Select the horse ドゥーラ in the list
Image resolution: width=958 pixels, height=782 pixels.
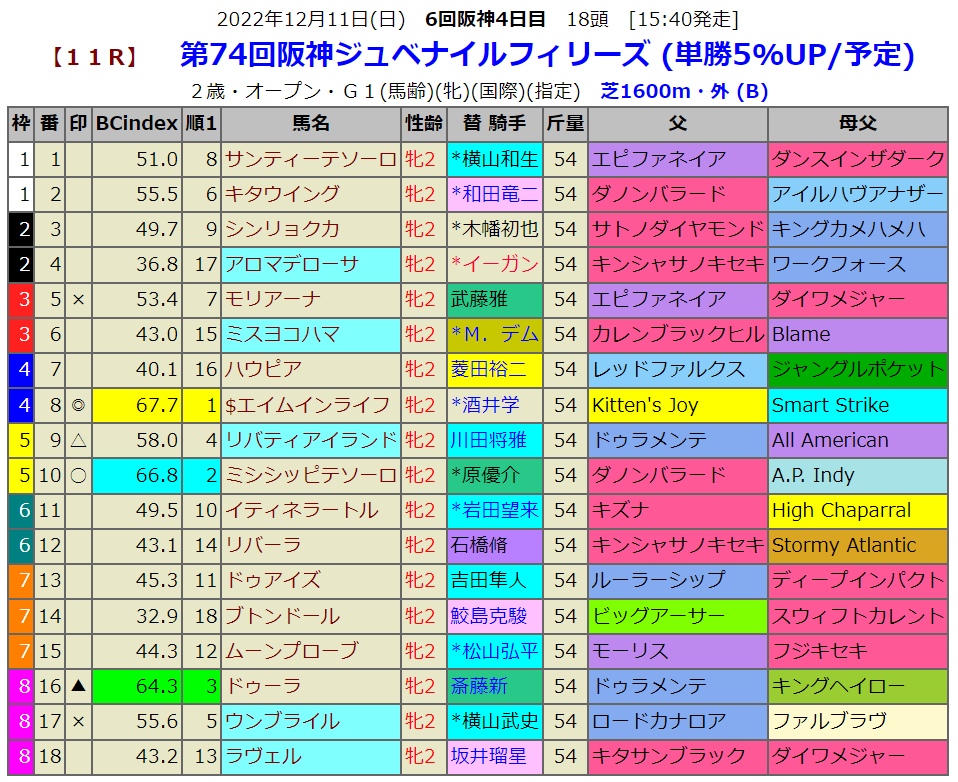pyautogui.click(x=311, y=686)
